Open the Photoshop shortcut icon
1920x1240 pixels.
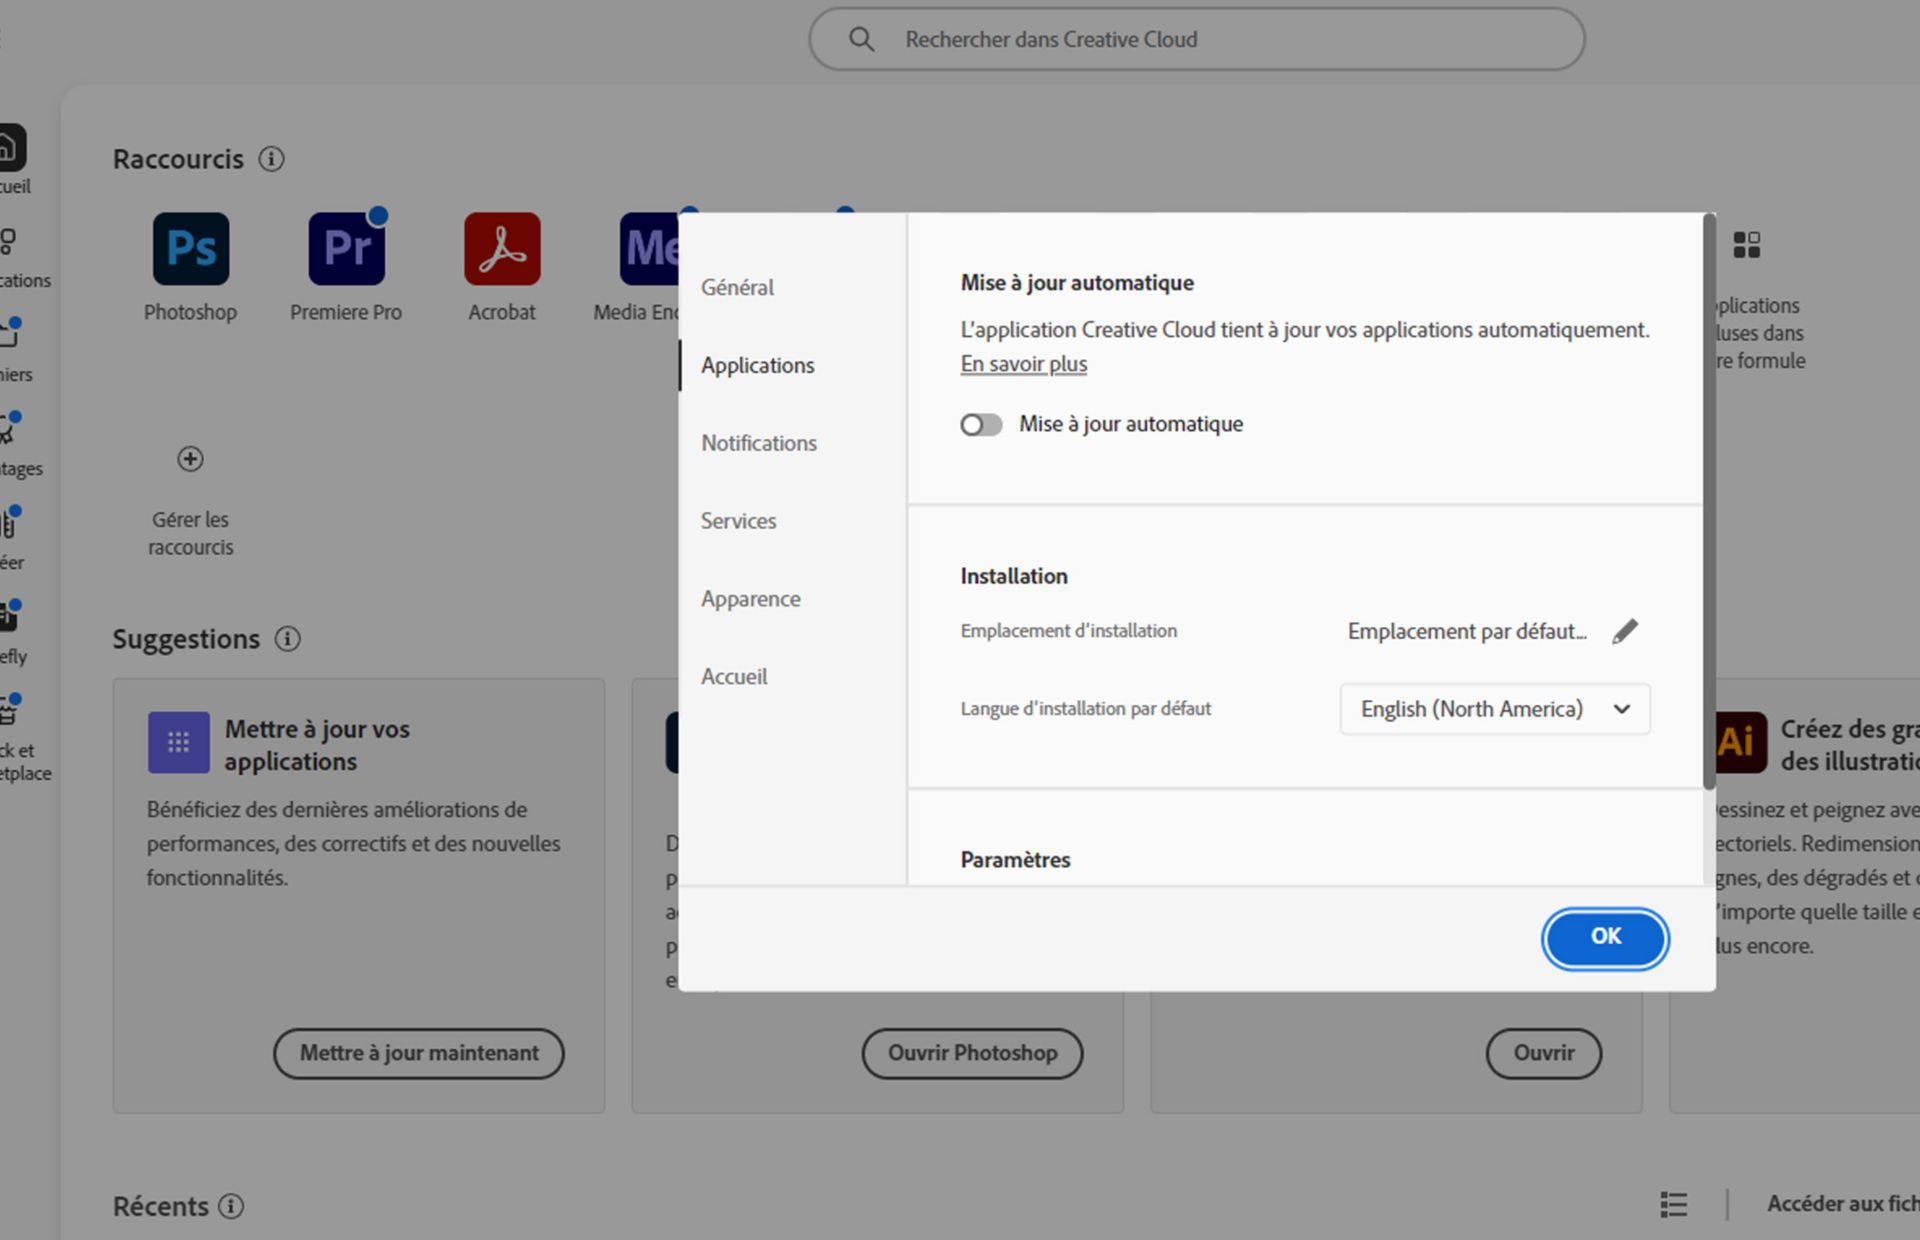point(190,249)
